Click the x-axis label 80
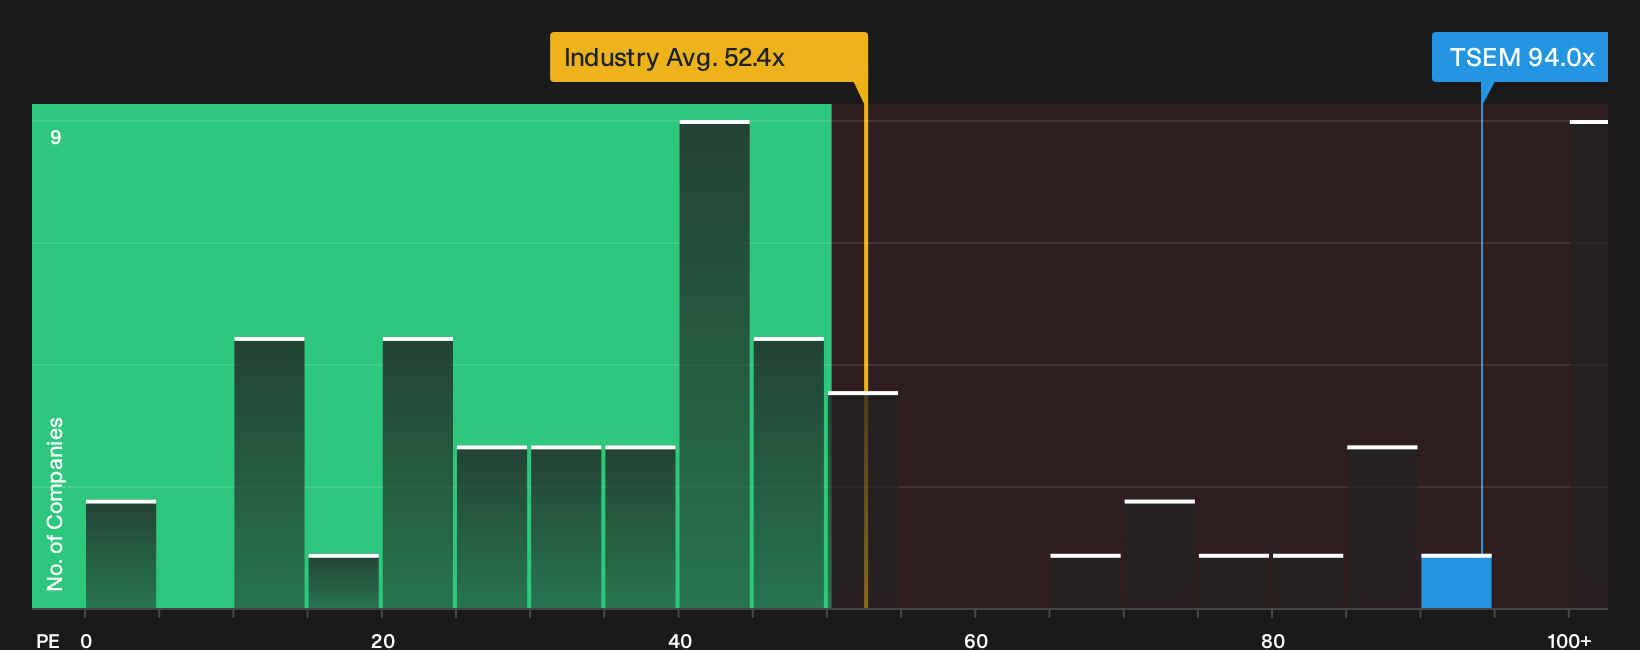Image resolution: width=1640 pixels, height=650 pixels. click(1272, 640)
